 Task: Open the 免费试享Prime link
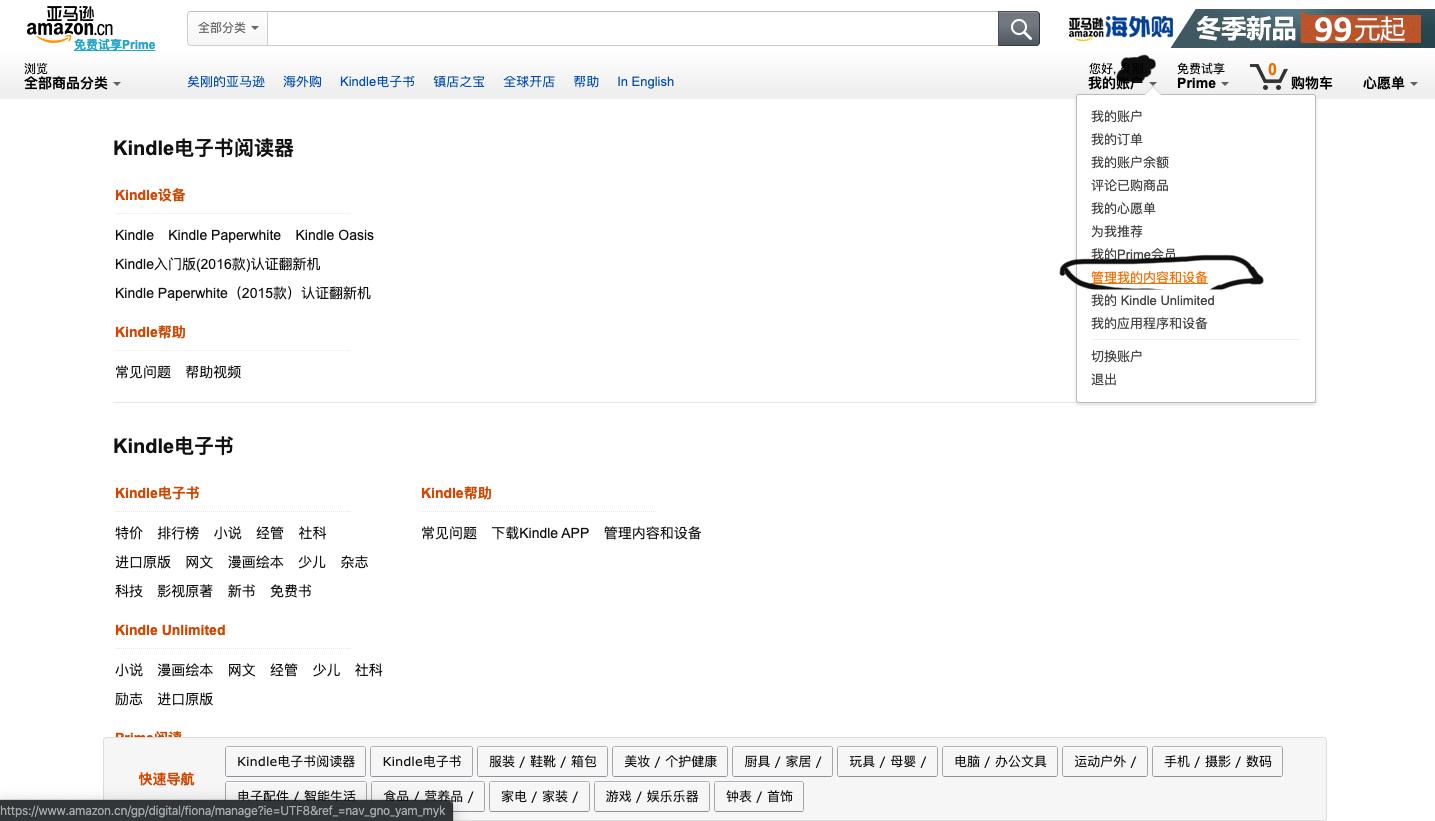point(114,45)
